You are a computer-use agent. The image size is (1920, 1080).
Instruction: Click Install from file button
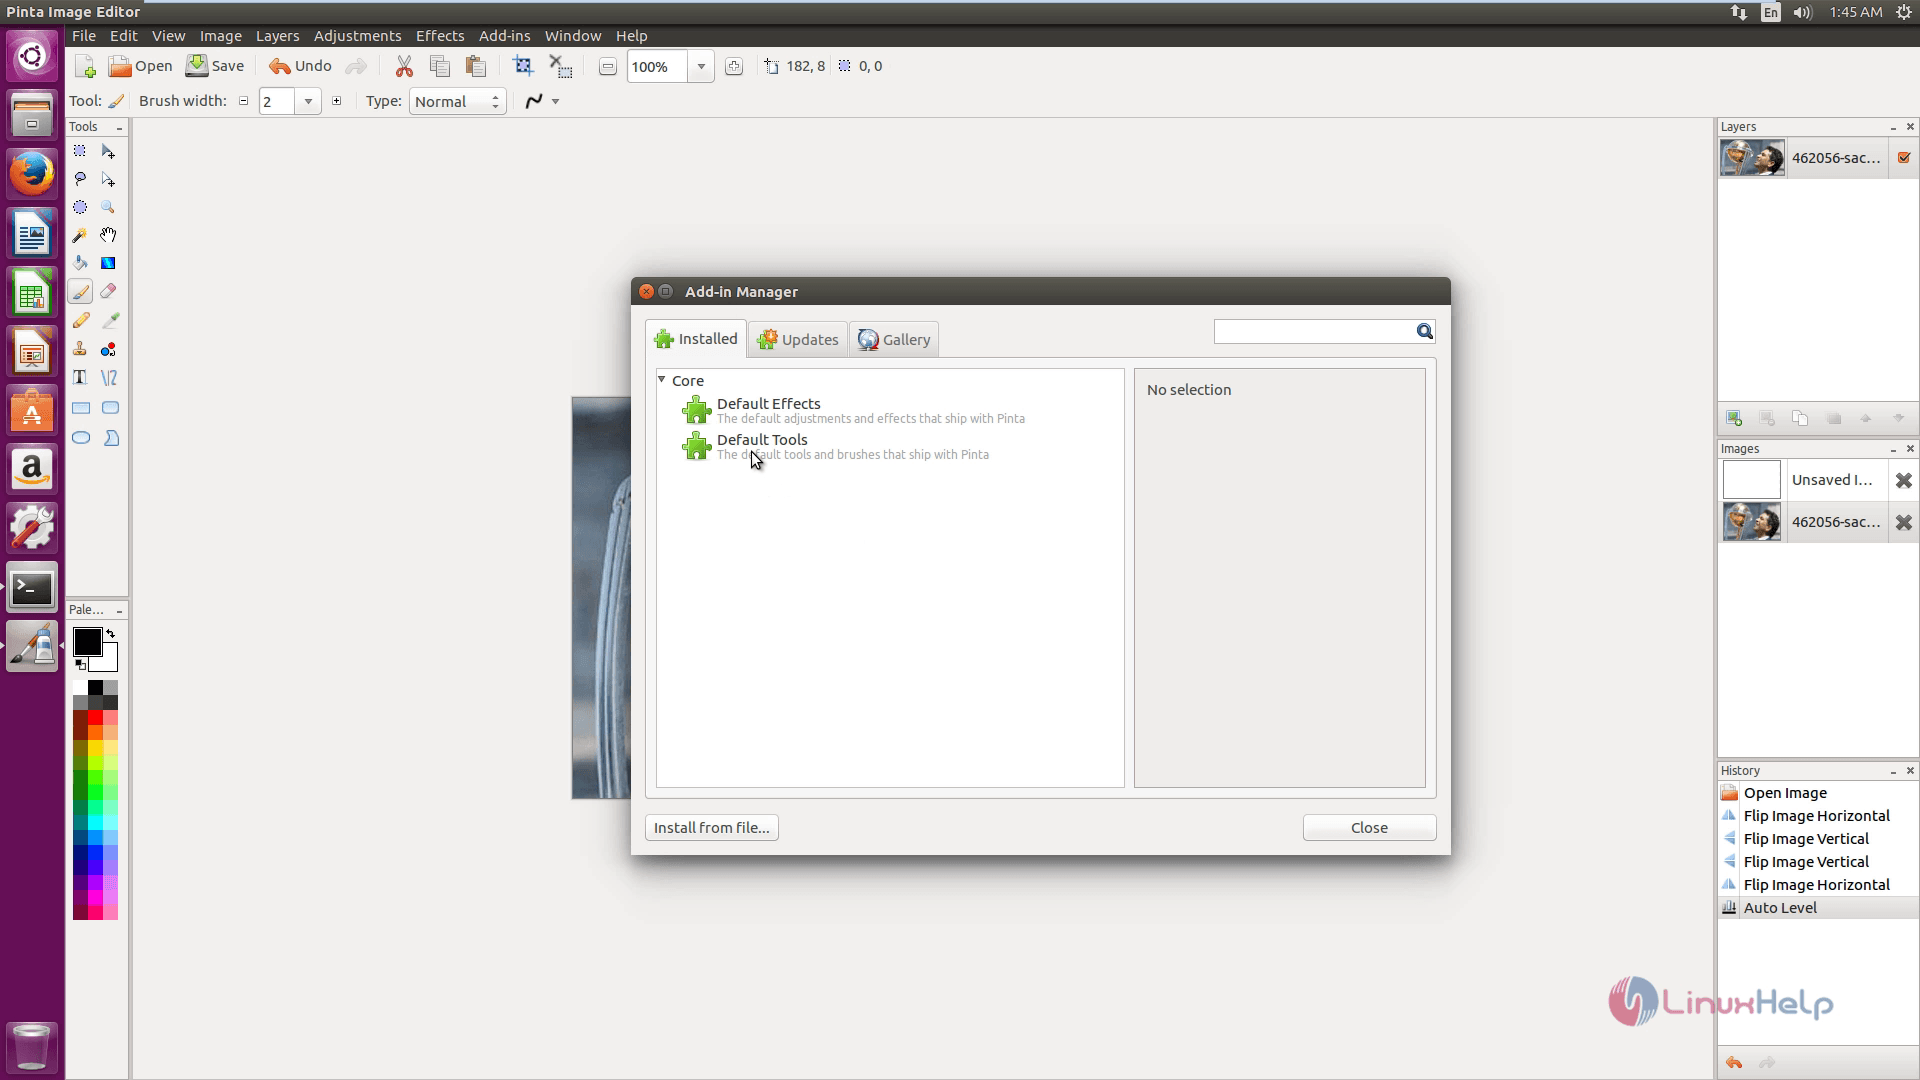click(711, 827)
